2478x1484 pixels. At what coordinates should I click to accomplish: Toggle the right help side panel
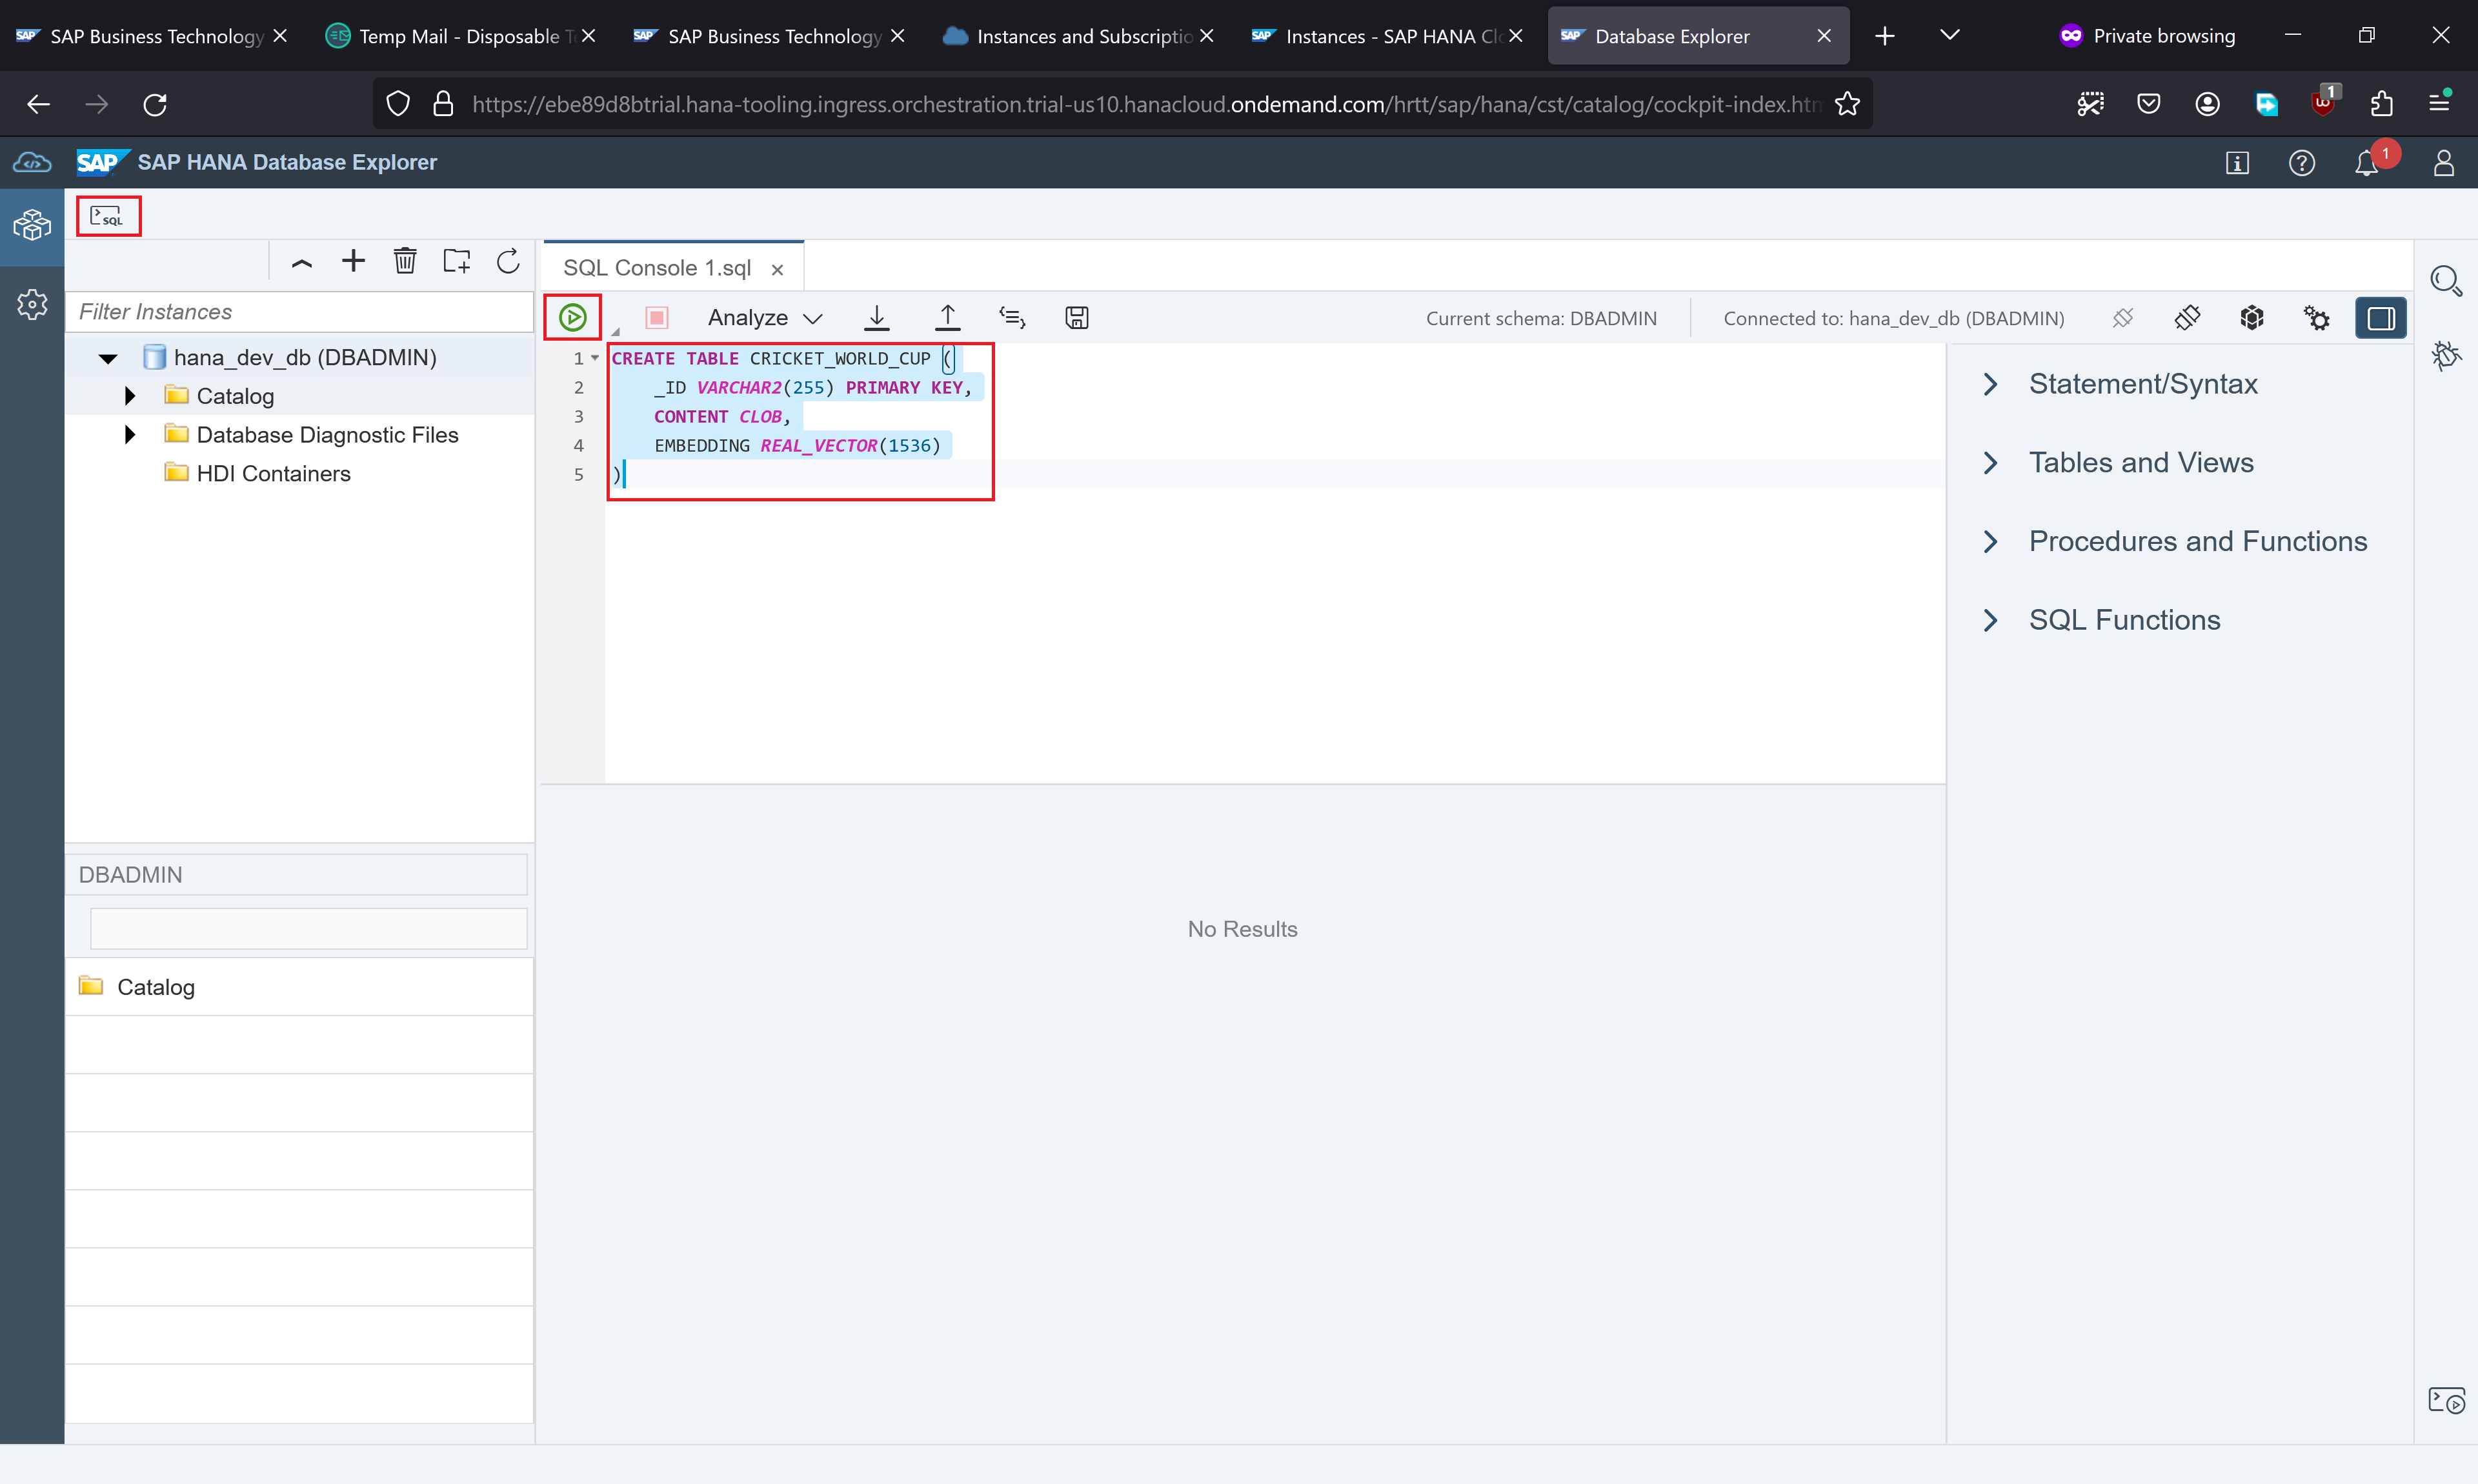tap(2380, 318)
